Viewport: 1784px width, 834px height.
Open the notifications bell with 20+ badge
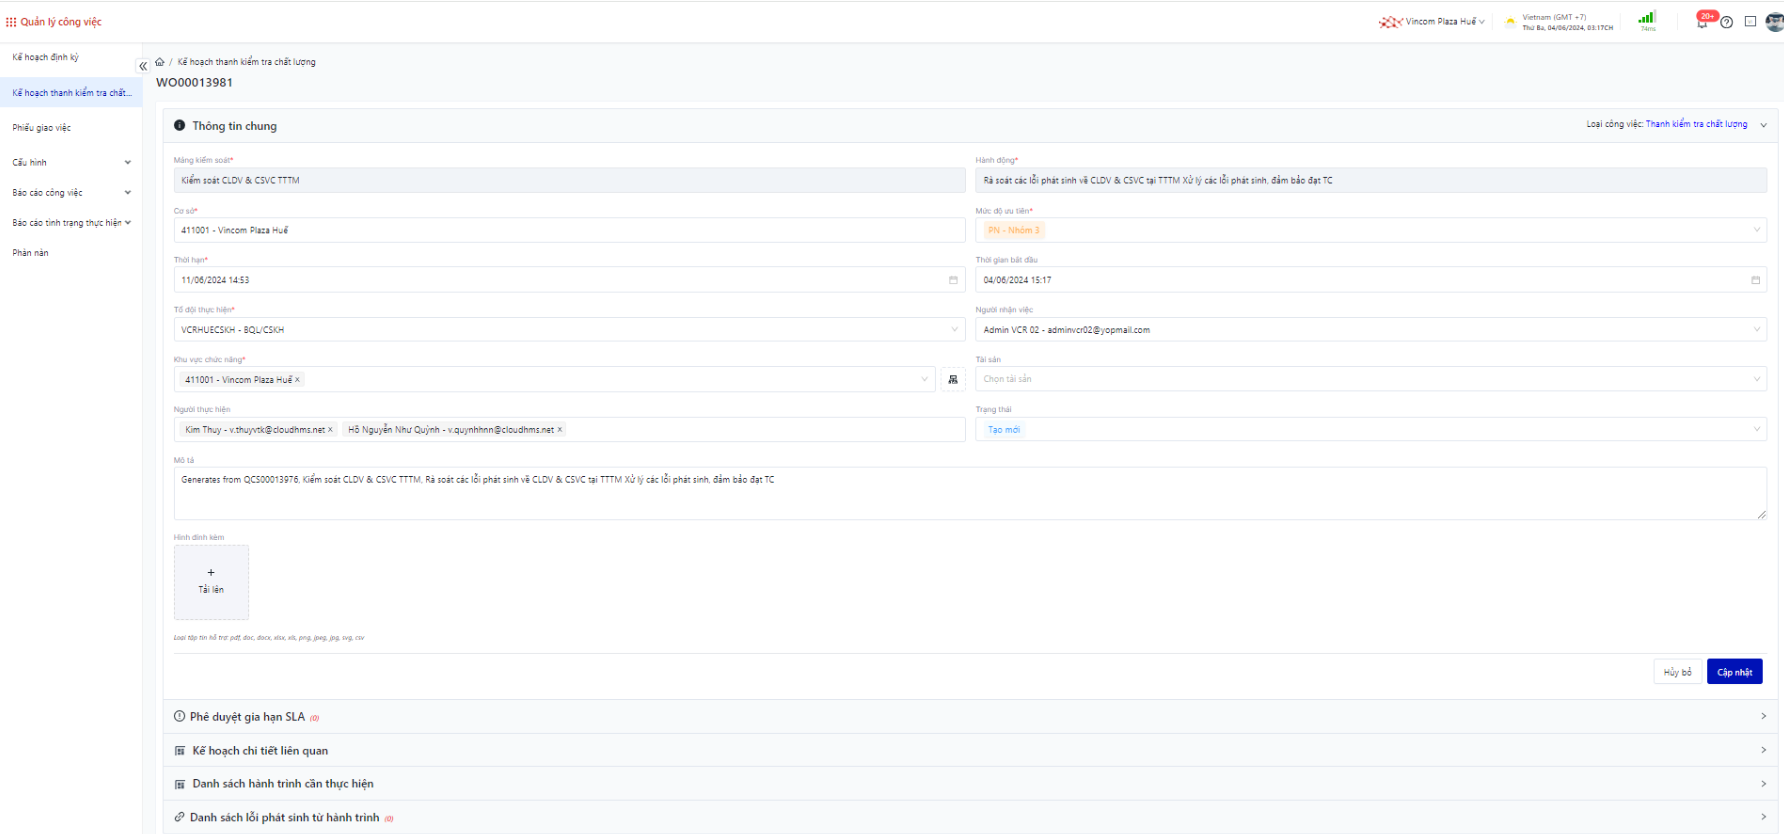(x=1702, y=22)
